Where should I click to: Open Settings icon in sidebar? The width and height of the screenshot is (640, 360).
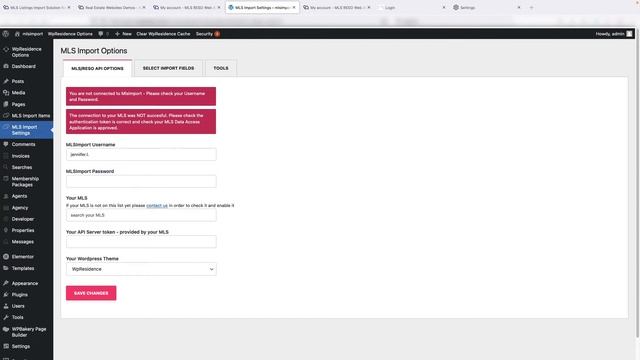click(x=6, y=346)
